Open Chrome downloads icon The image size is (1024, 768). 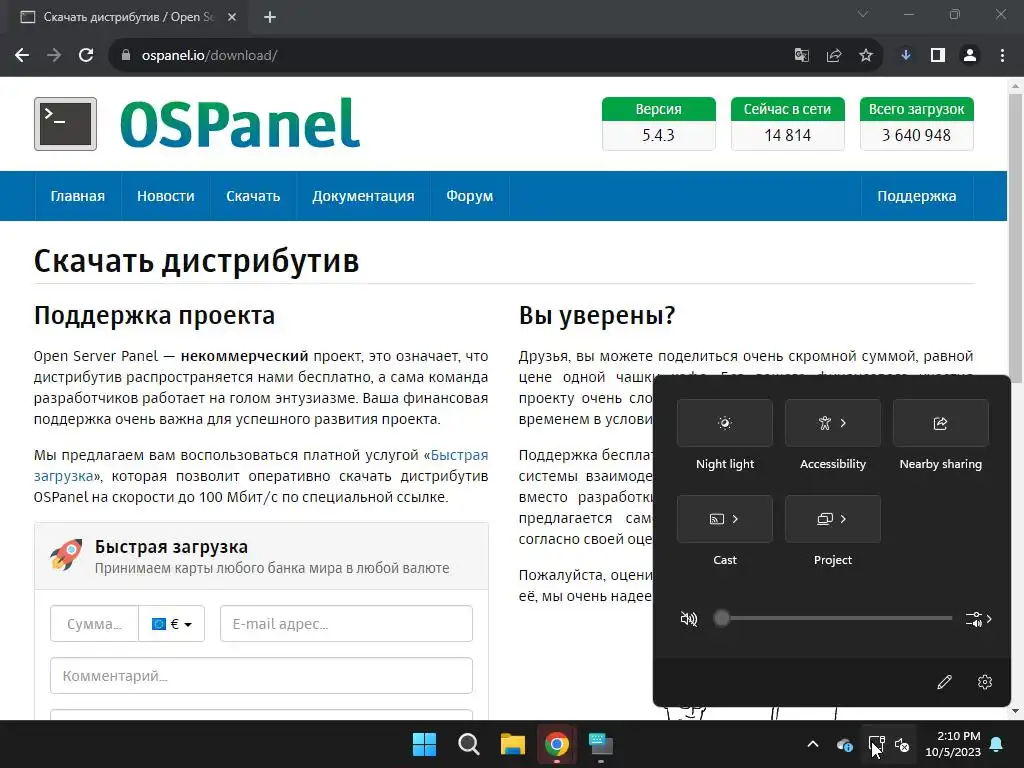click(x=906, y=56)
